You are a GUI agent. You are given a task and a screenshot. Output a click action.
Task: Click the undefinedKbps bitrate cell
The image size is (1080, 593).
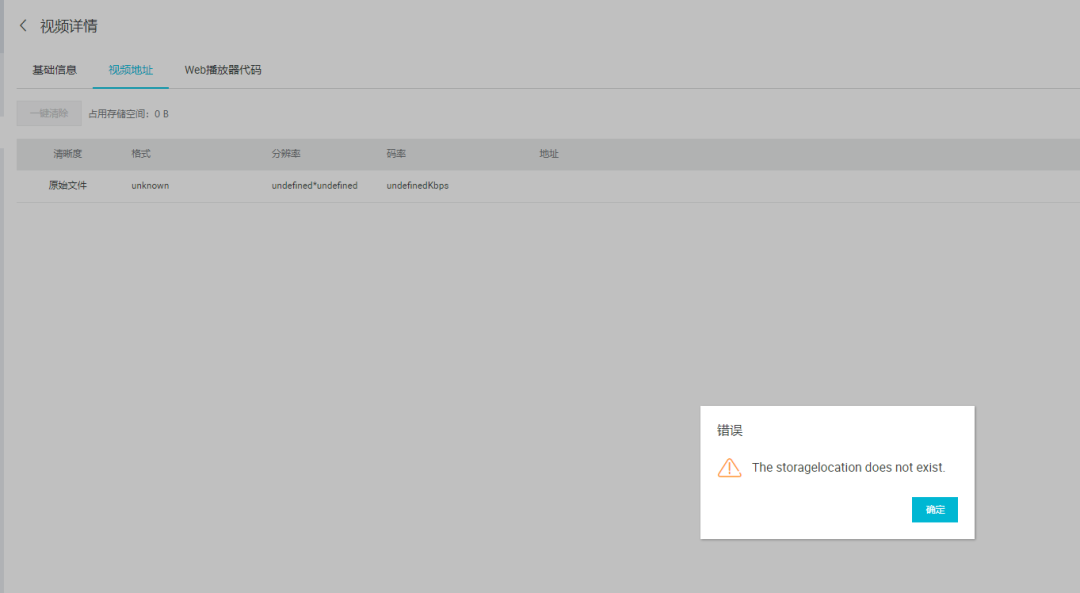coord(417,185)
